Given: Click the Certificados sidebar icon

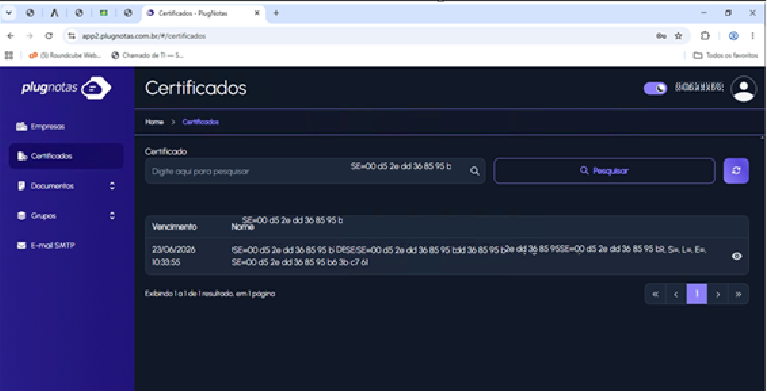Looking at the screenshot, I should pos(22,156).
